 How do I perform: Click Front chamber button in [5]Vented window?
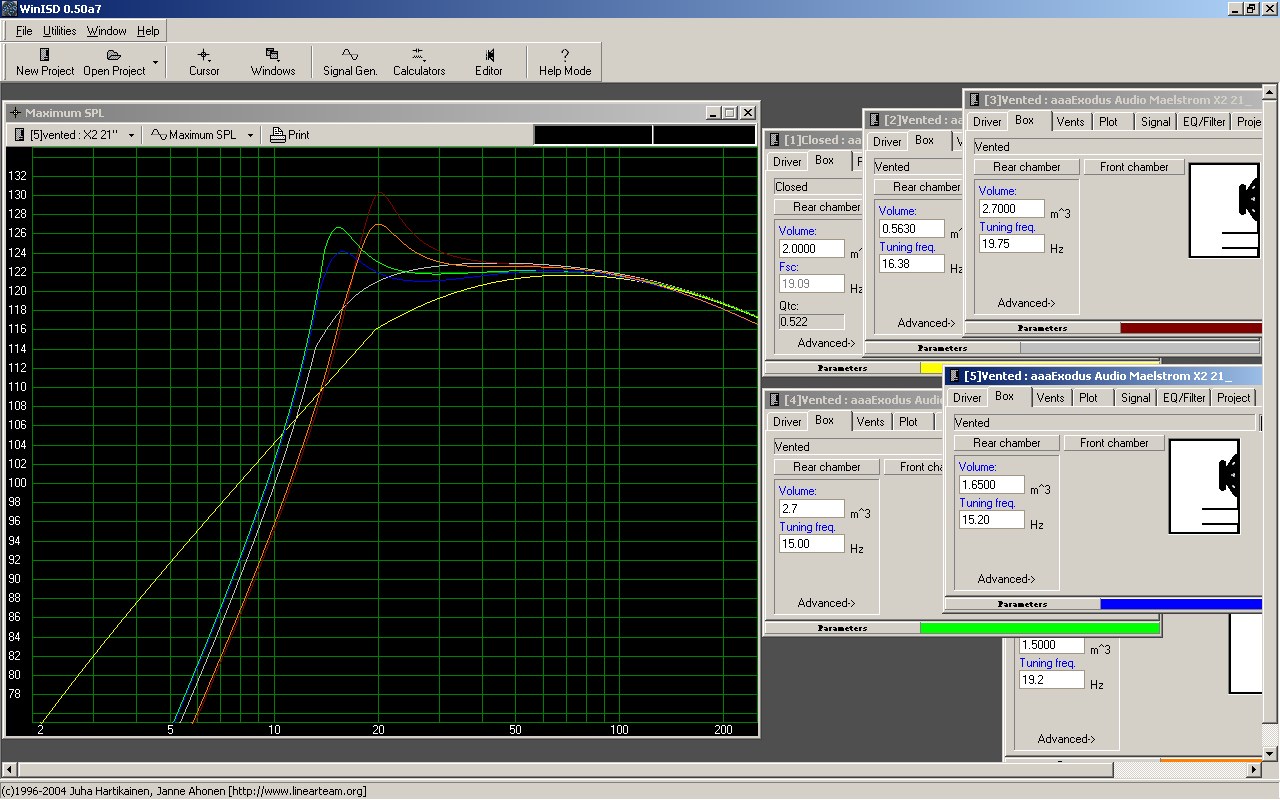[x=1114, y=443]
